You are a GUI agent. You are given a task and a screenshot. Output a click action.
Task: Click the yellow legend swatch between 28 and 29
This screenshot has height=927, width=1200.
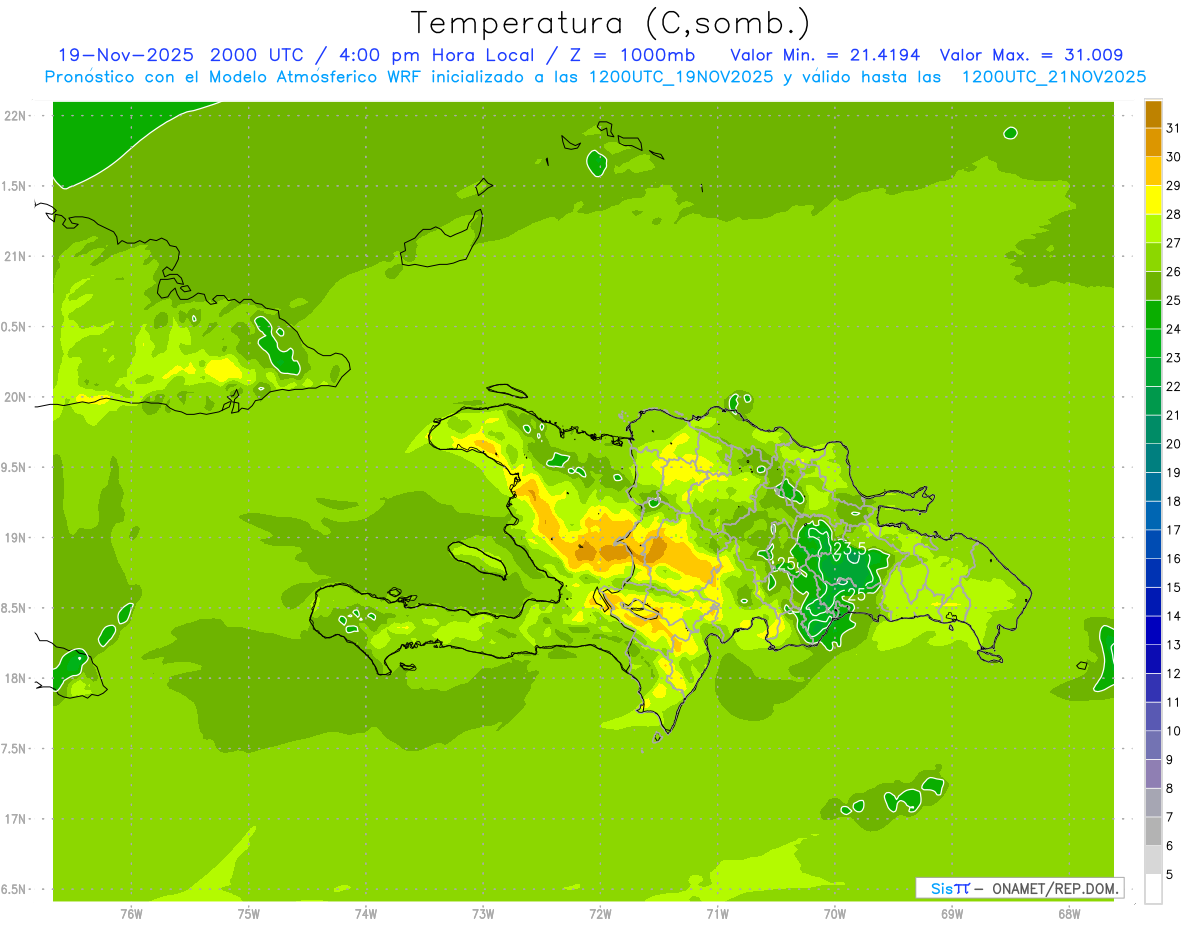point(1153,200)
